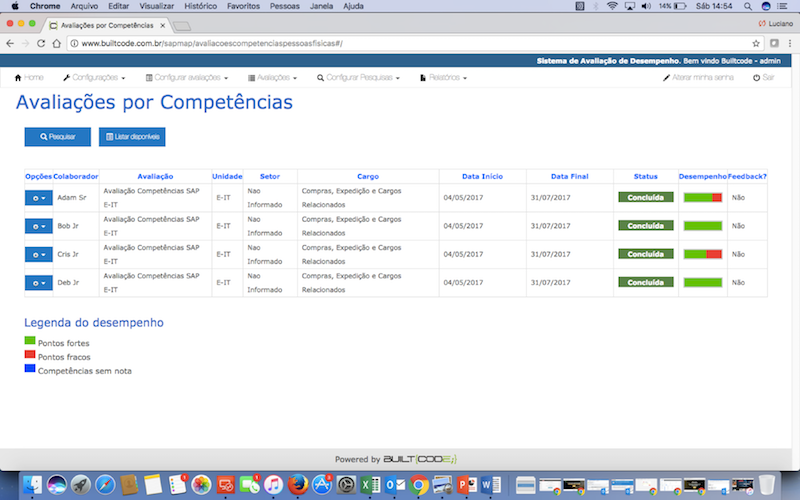Click the browser back arrow

click(x=10, y=43)
